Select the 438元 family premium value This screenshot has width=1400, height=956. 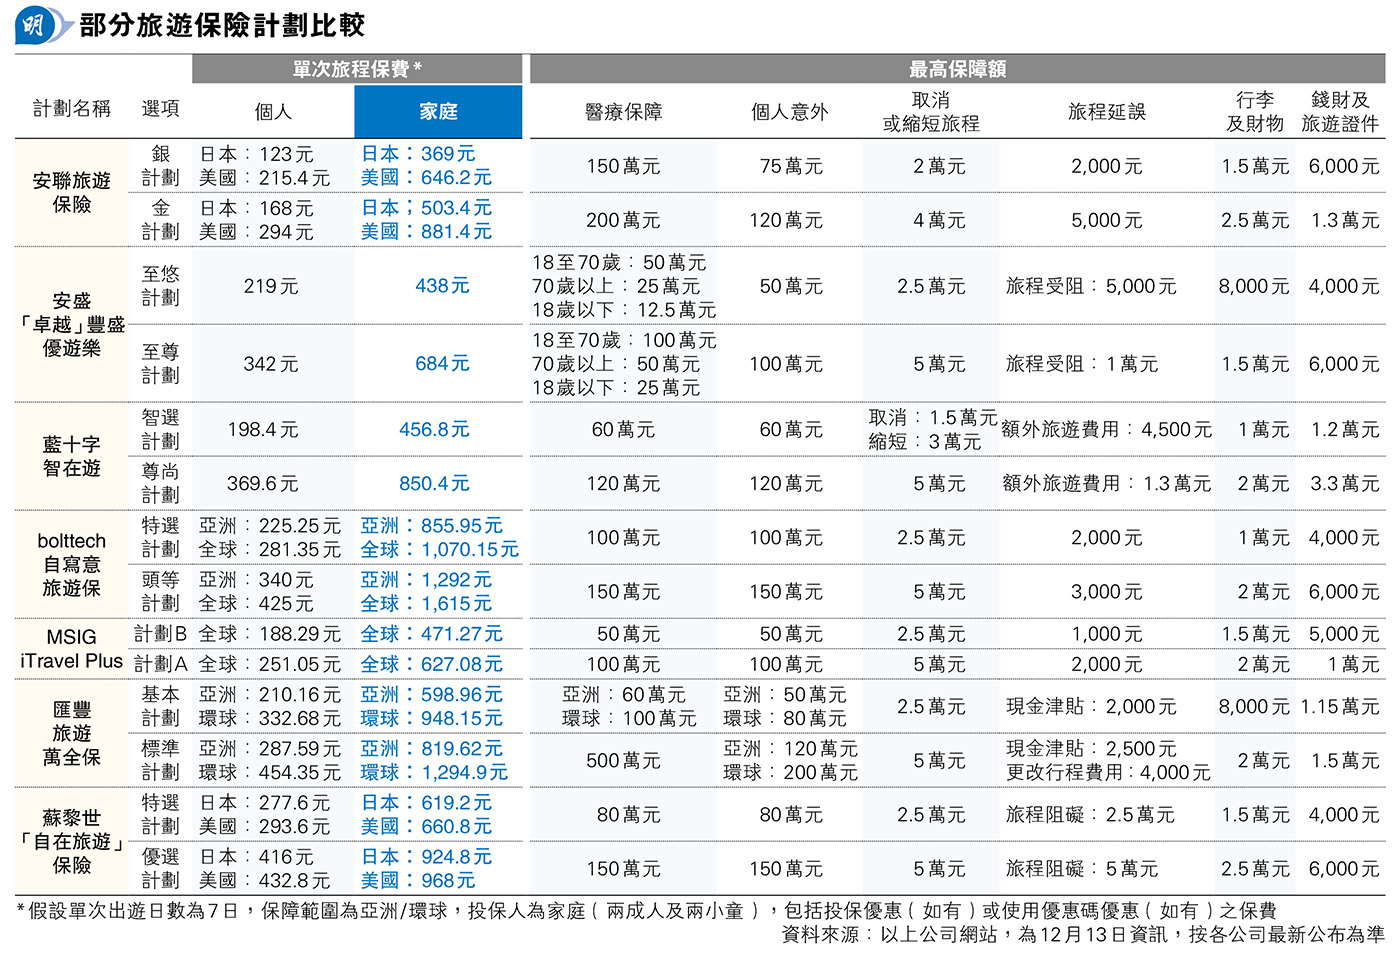(442, 286)
